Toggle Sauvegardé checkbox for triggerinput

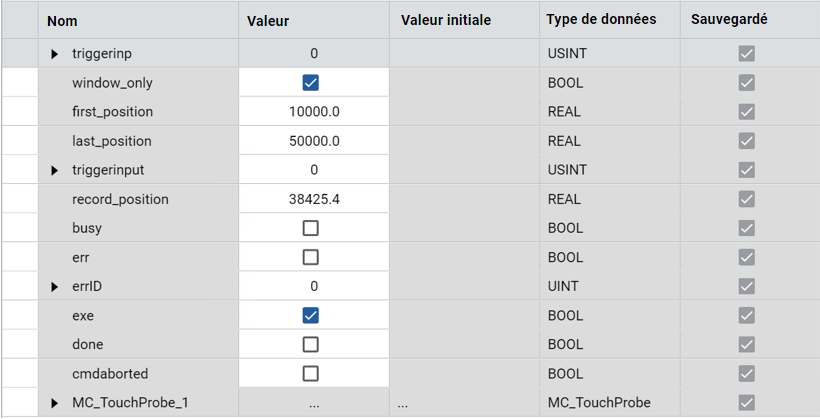click(x=747, y=170)
